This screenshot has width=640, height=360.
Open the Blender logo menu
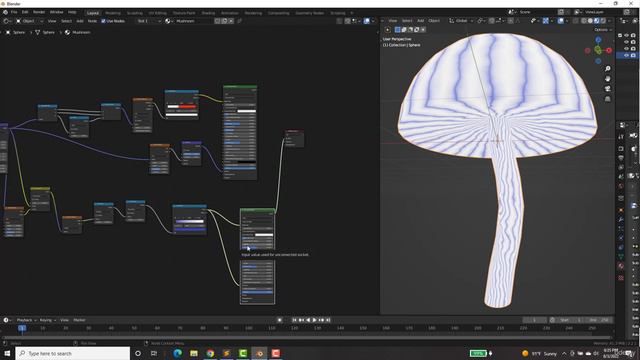(x=5, y=12)
